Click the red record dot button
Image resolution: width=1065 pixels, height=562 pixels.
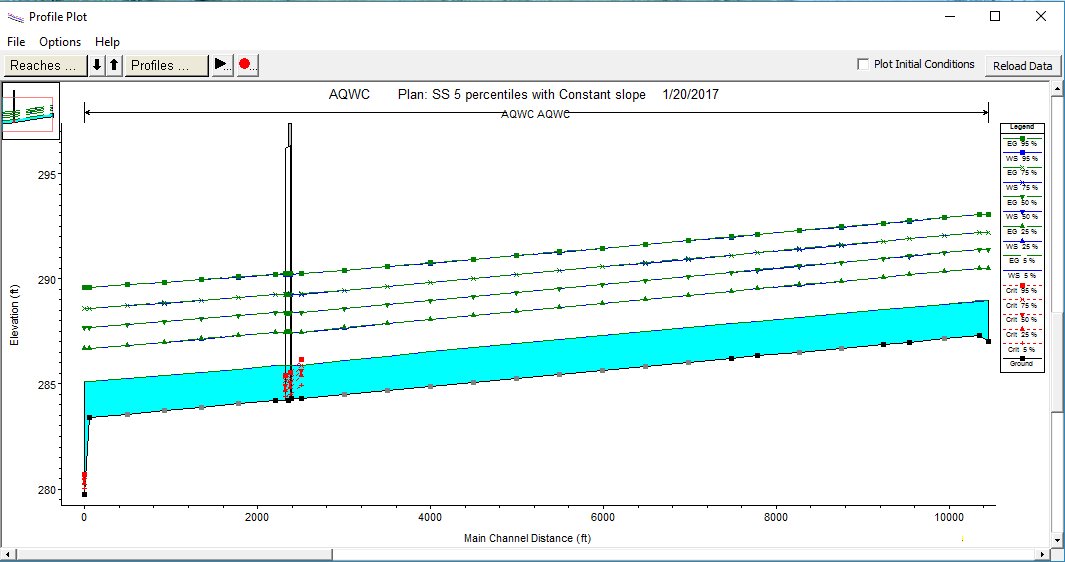[247, 65]
